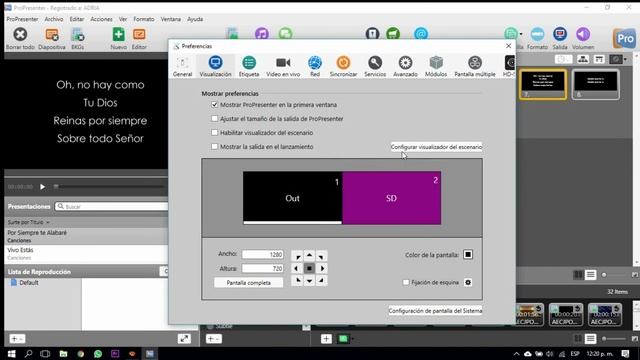Open WhatsApp from the taskbar

click(98, 353)
